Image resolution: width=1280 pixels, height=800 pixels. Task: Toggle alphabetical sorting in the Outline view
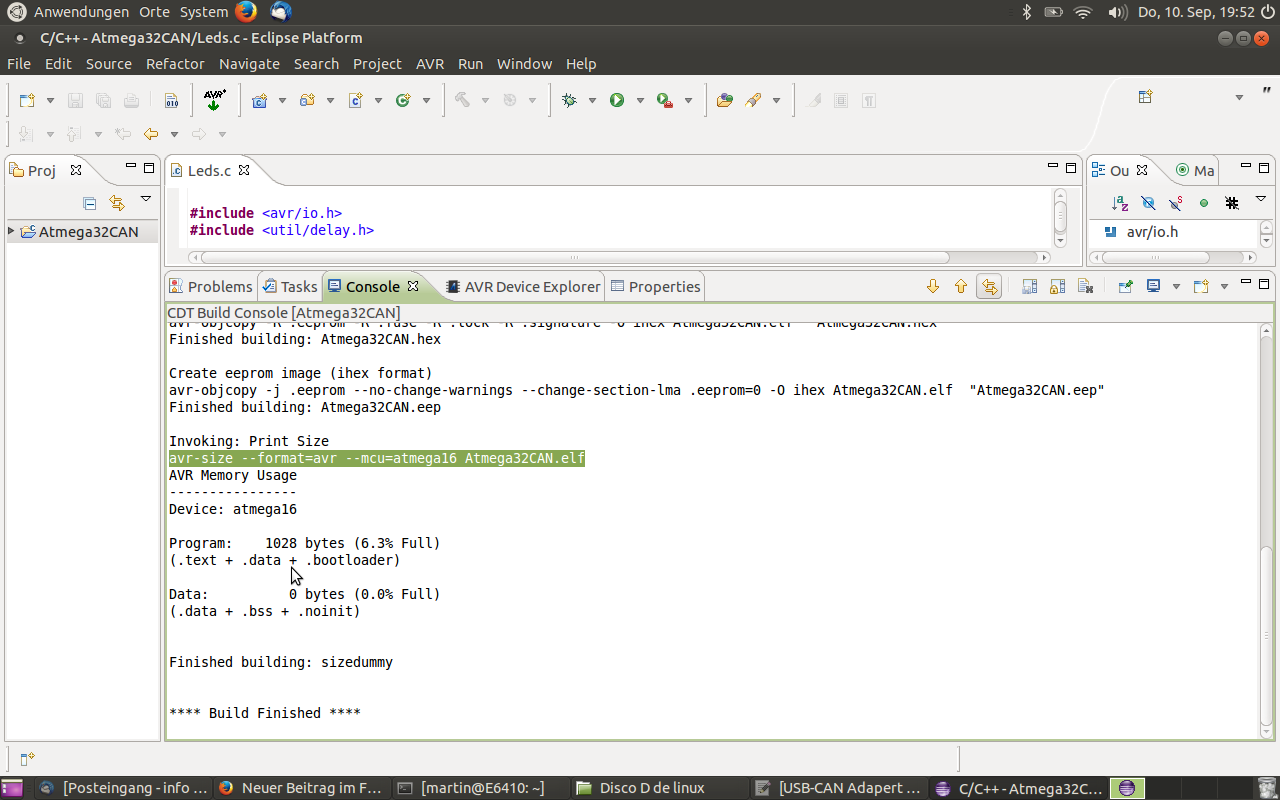point(1120,201)
